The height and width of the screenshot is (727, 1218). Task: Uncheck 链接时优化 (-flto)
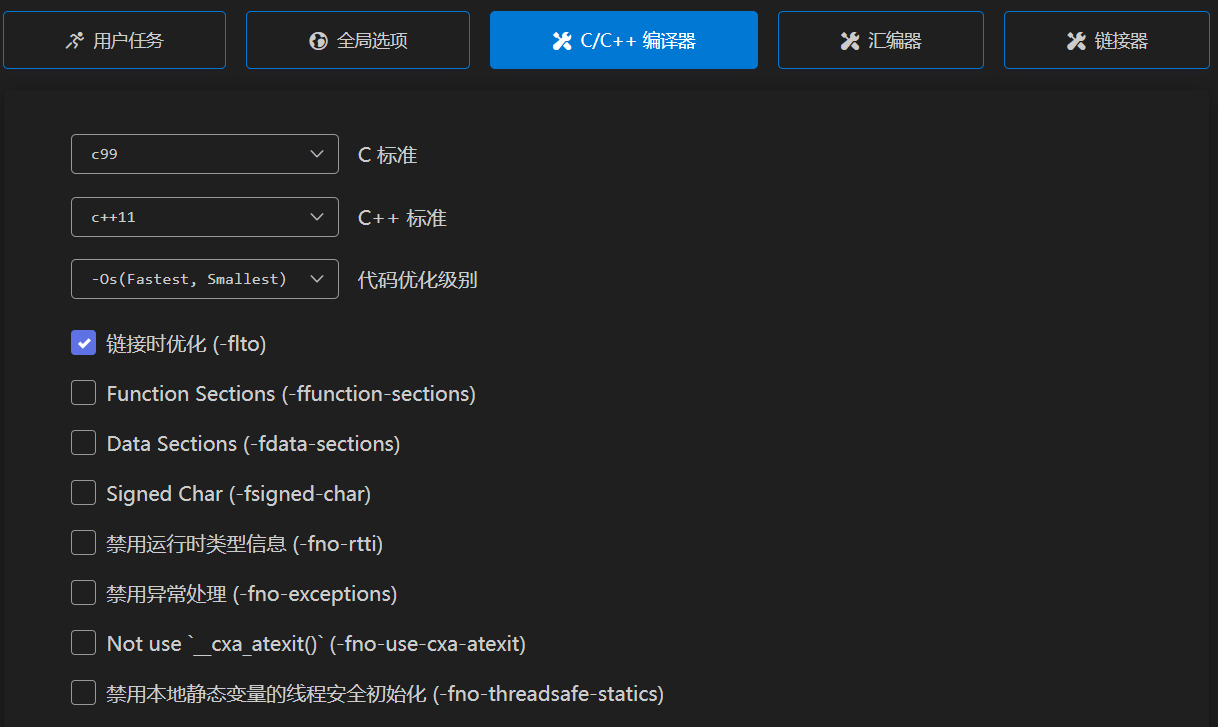tap(84, 343)
